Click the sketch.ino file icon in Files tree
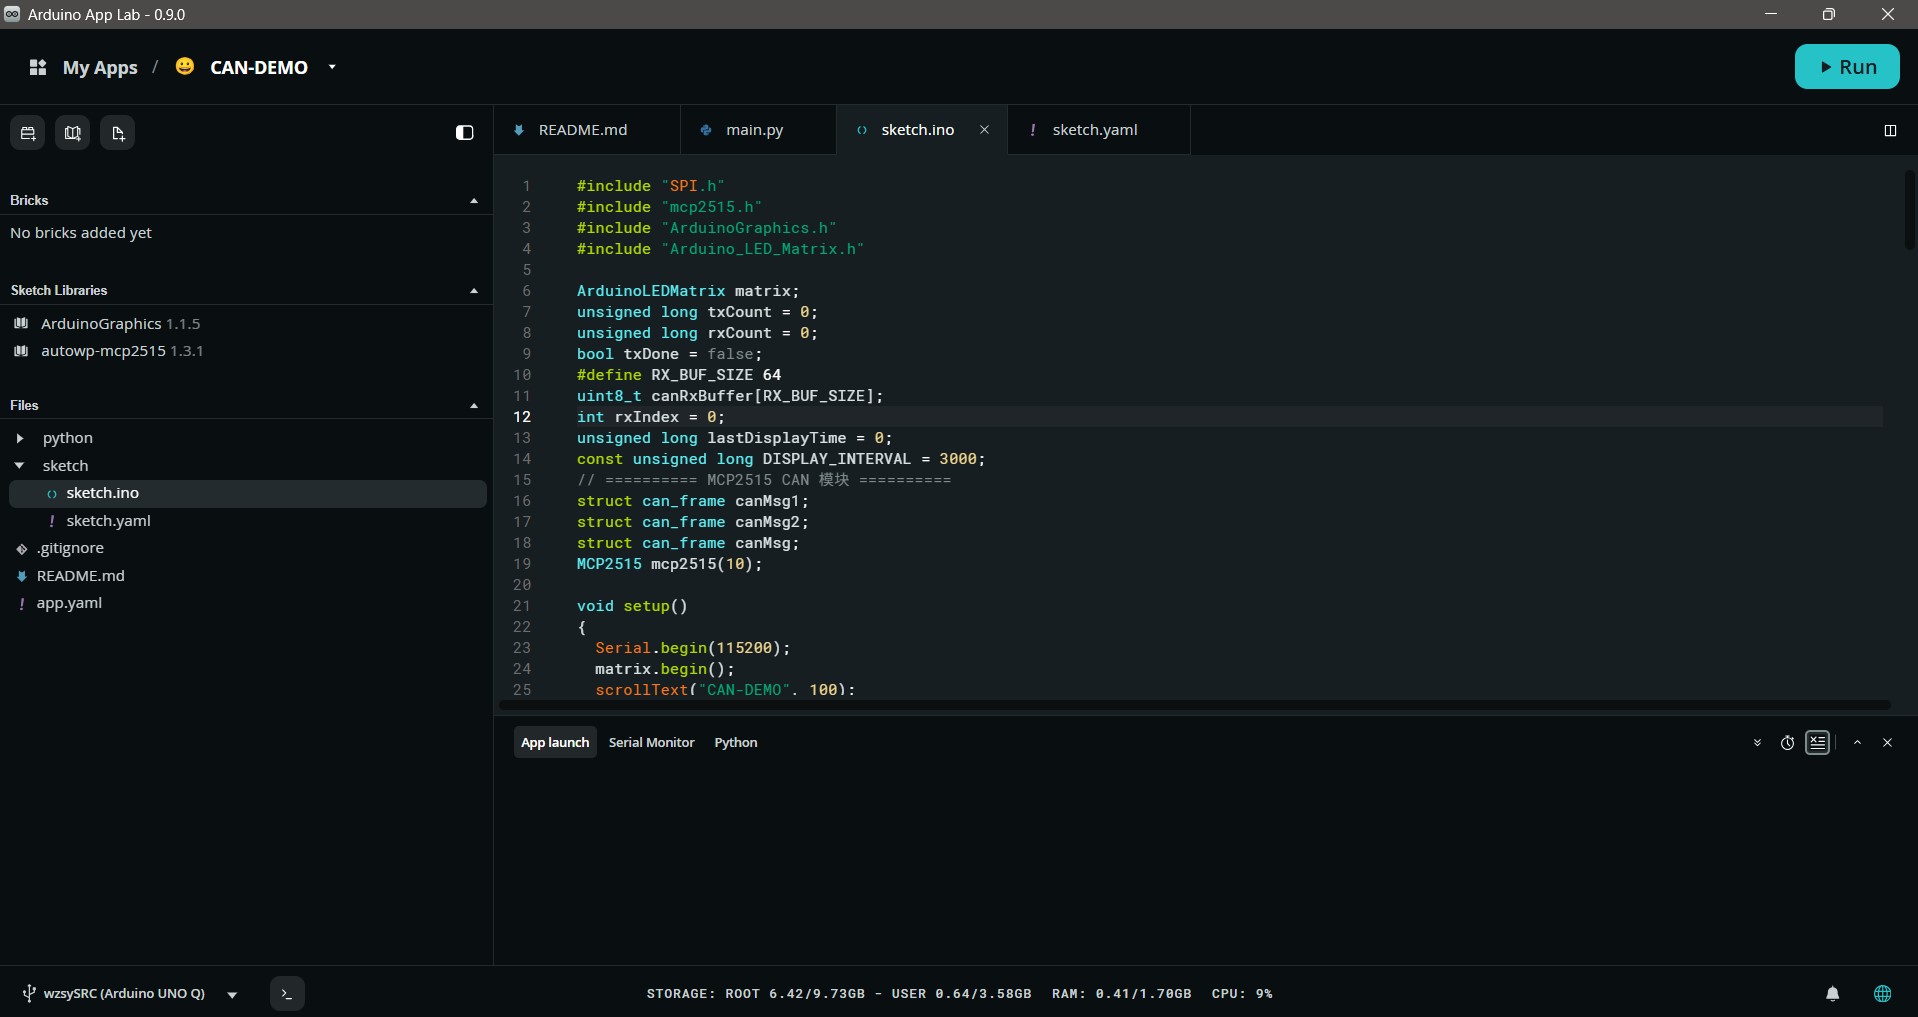The width and height of the screenshot is (1918, 1017). tap(52, 494)
